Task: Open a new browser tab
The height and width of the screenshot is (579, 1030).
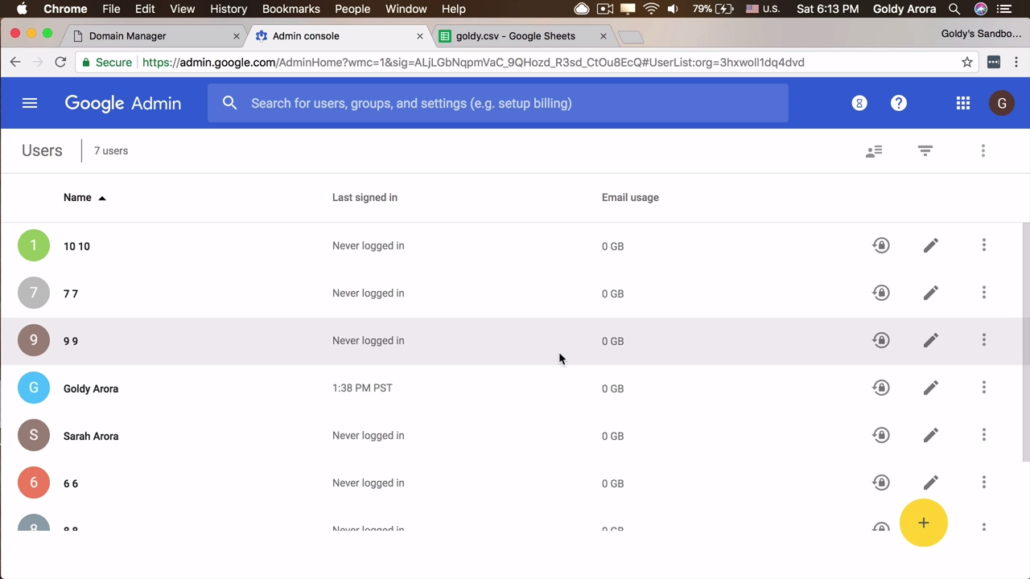Action: tap(631, 37)
